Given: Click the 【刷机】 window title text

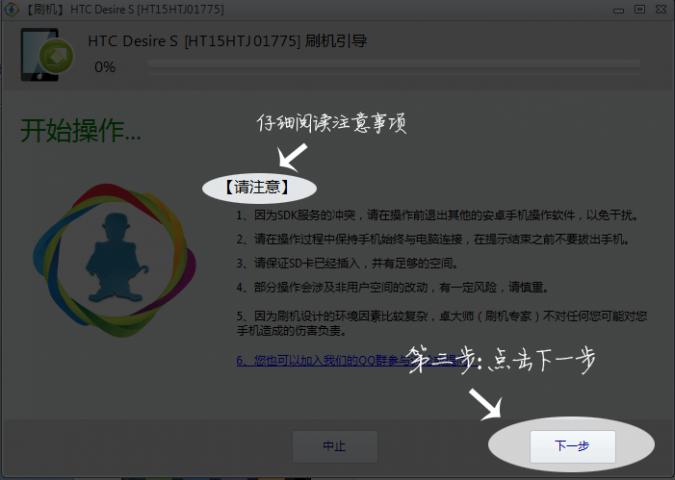Looking at the screenshot, I should [125, 9].
